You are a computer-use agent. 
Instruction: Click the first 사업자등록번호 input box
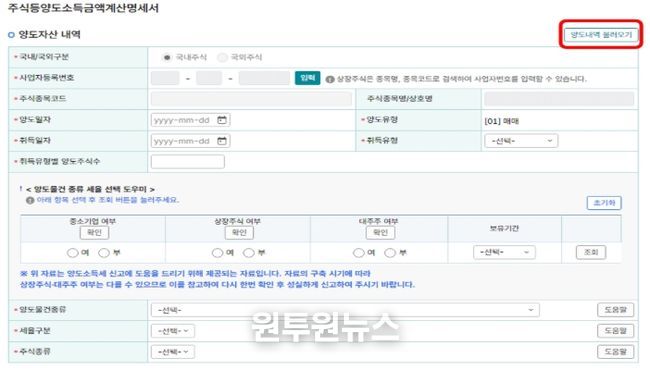click(x=165, y=78)
